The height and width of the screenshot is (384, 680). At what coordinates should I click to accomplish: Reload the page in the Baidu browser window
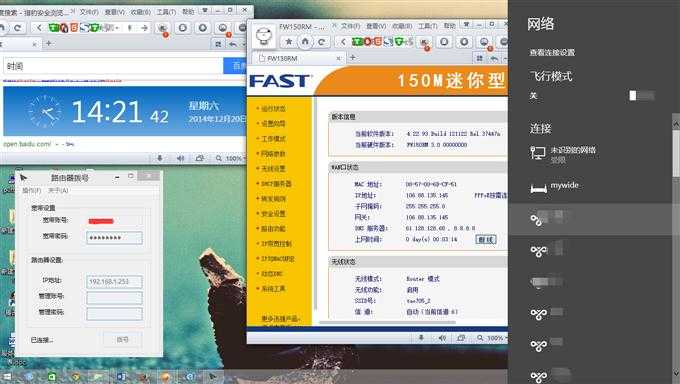coord(18,28)
